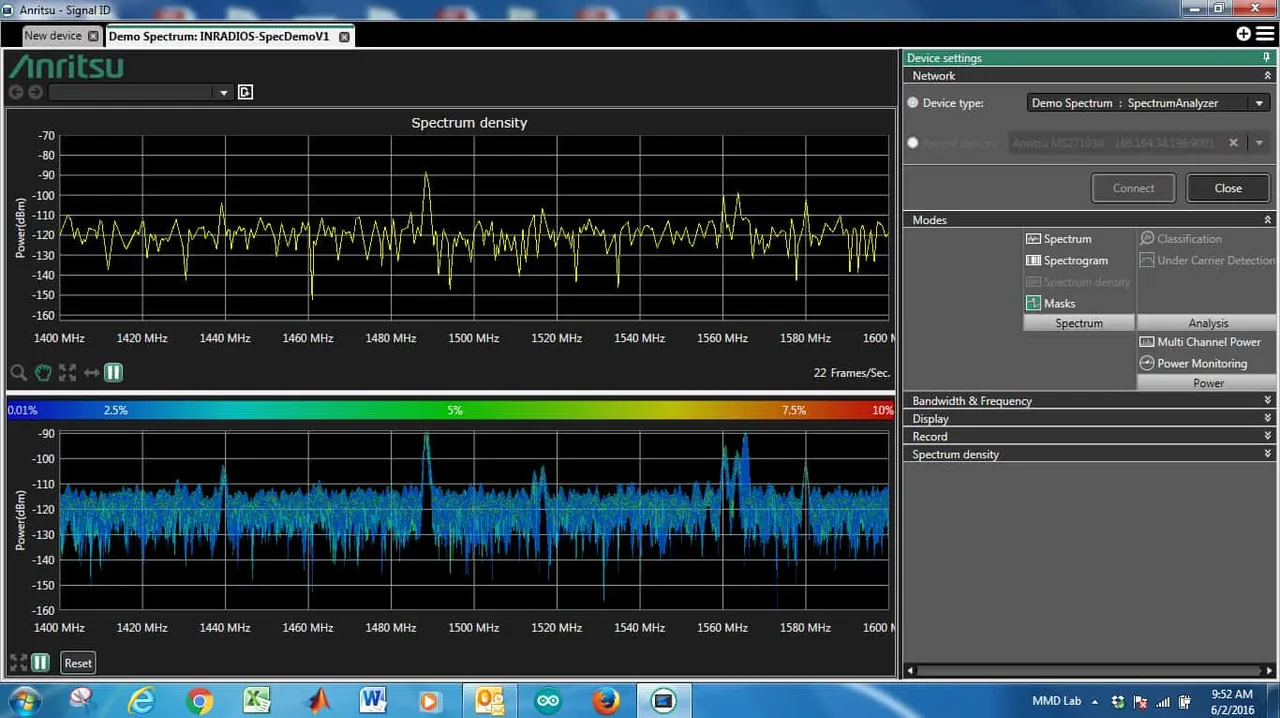1280x718 pixels.
Task: Open the Spectrogram mode
Action: [1067, 260]
